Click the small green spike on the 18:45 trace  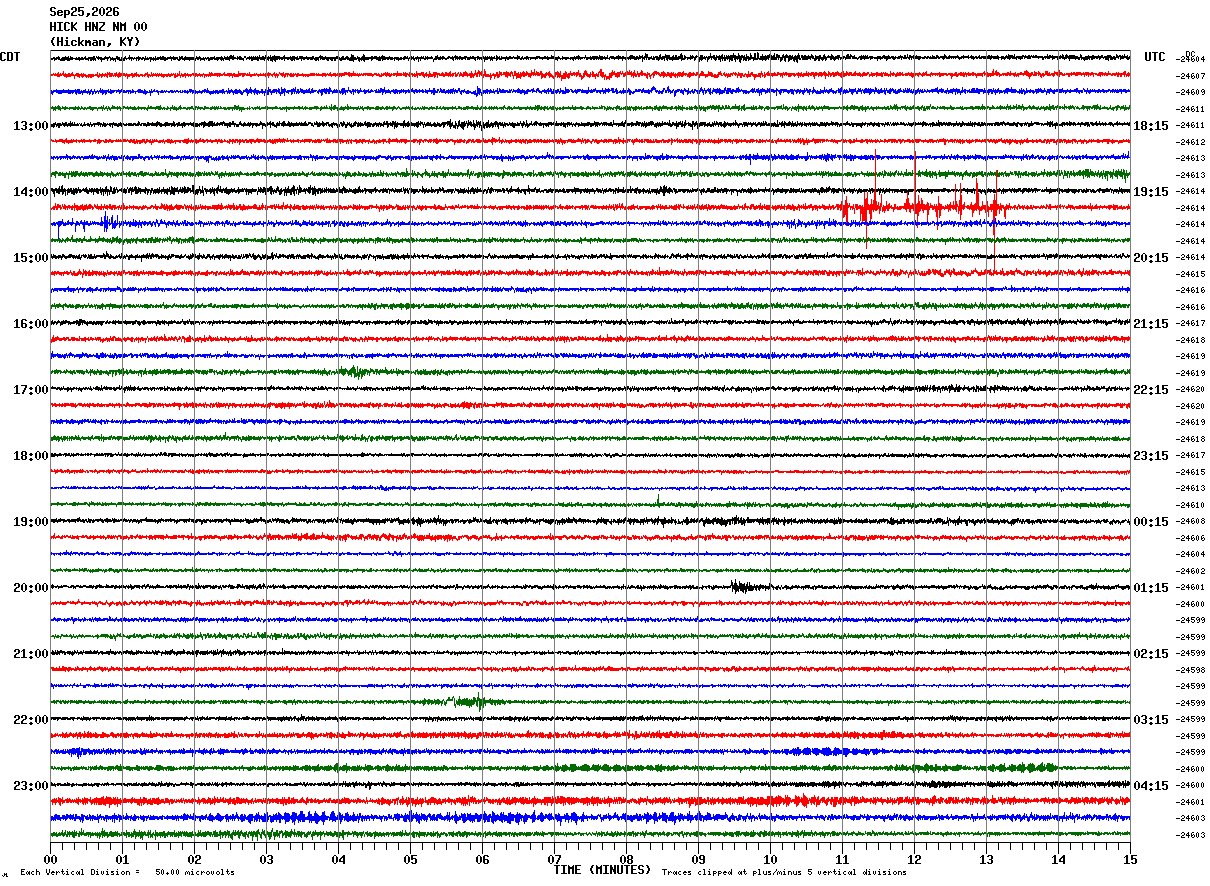coord(658,500)
